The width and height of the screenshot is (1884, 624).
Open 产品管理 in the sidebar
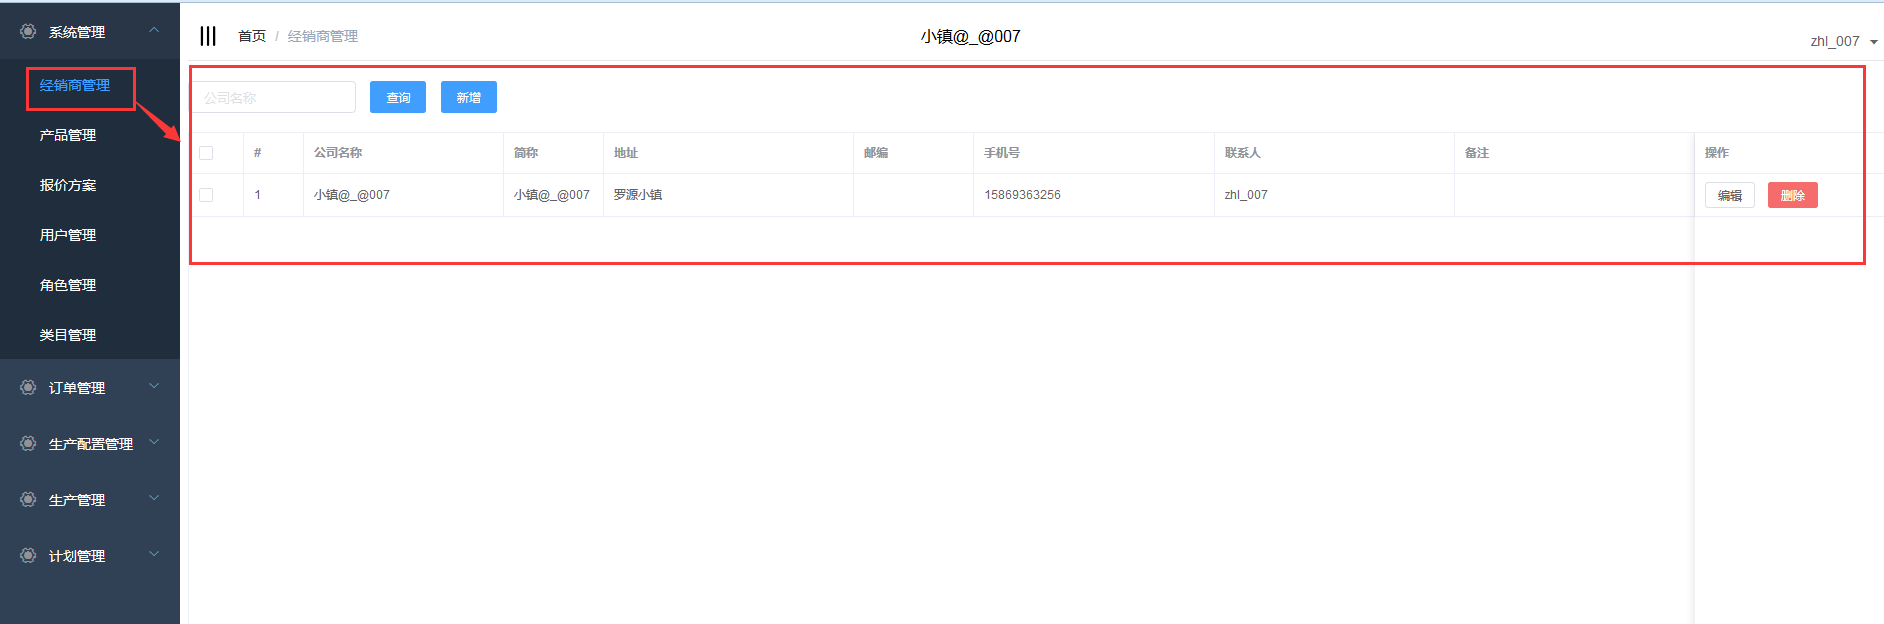point(68,135)
